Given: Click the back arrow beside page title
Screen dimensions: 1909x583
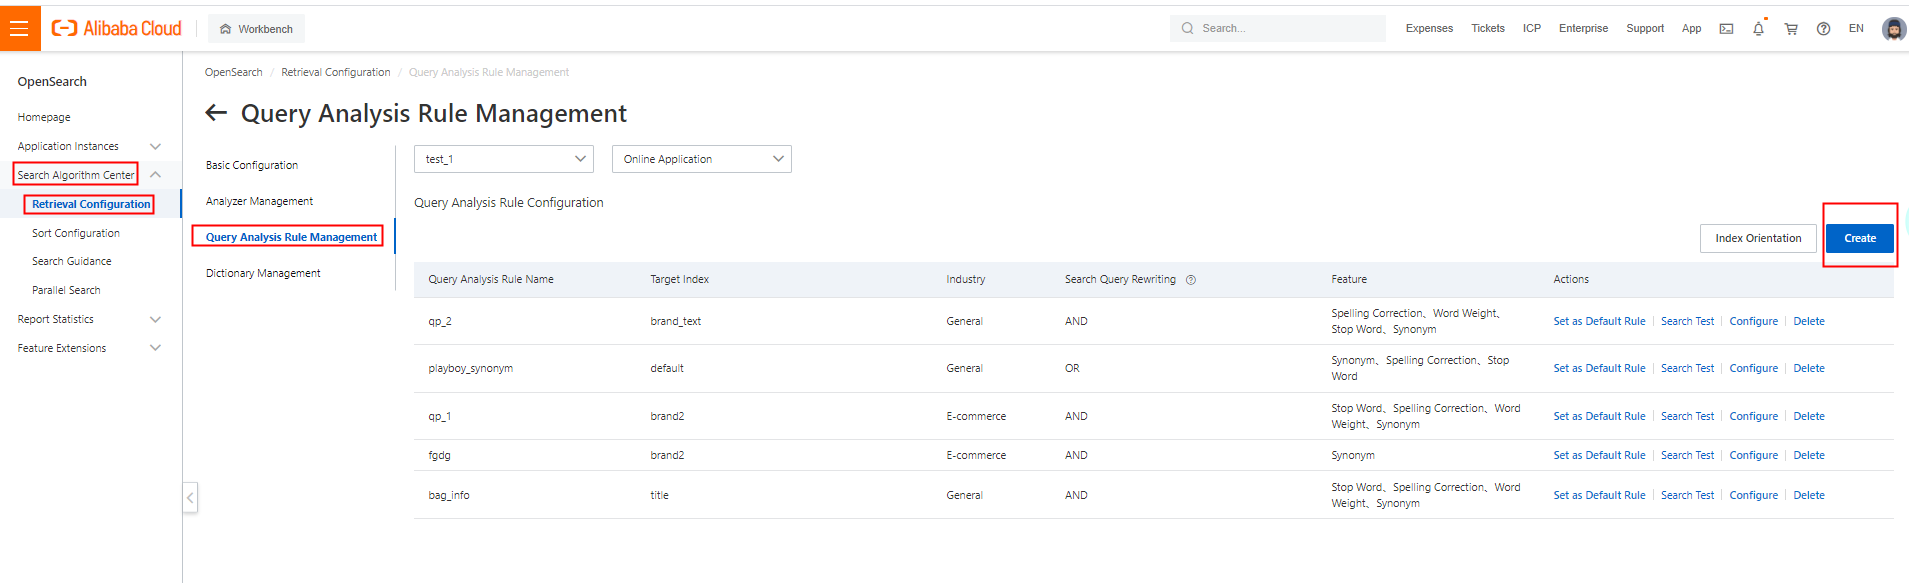Looking at the screenshot, I should point(216,113).
